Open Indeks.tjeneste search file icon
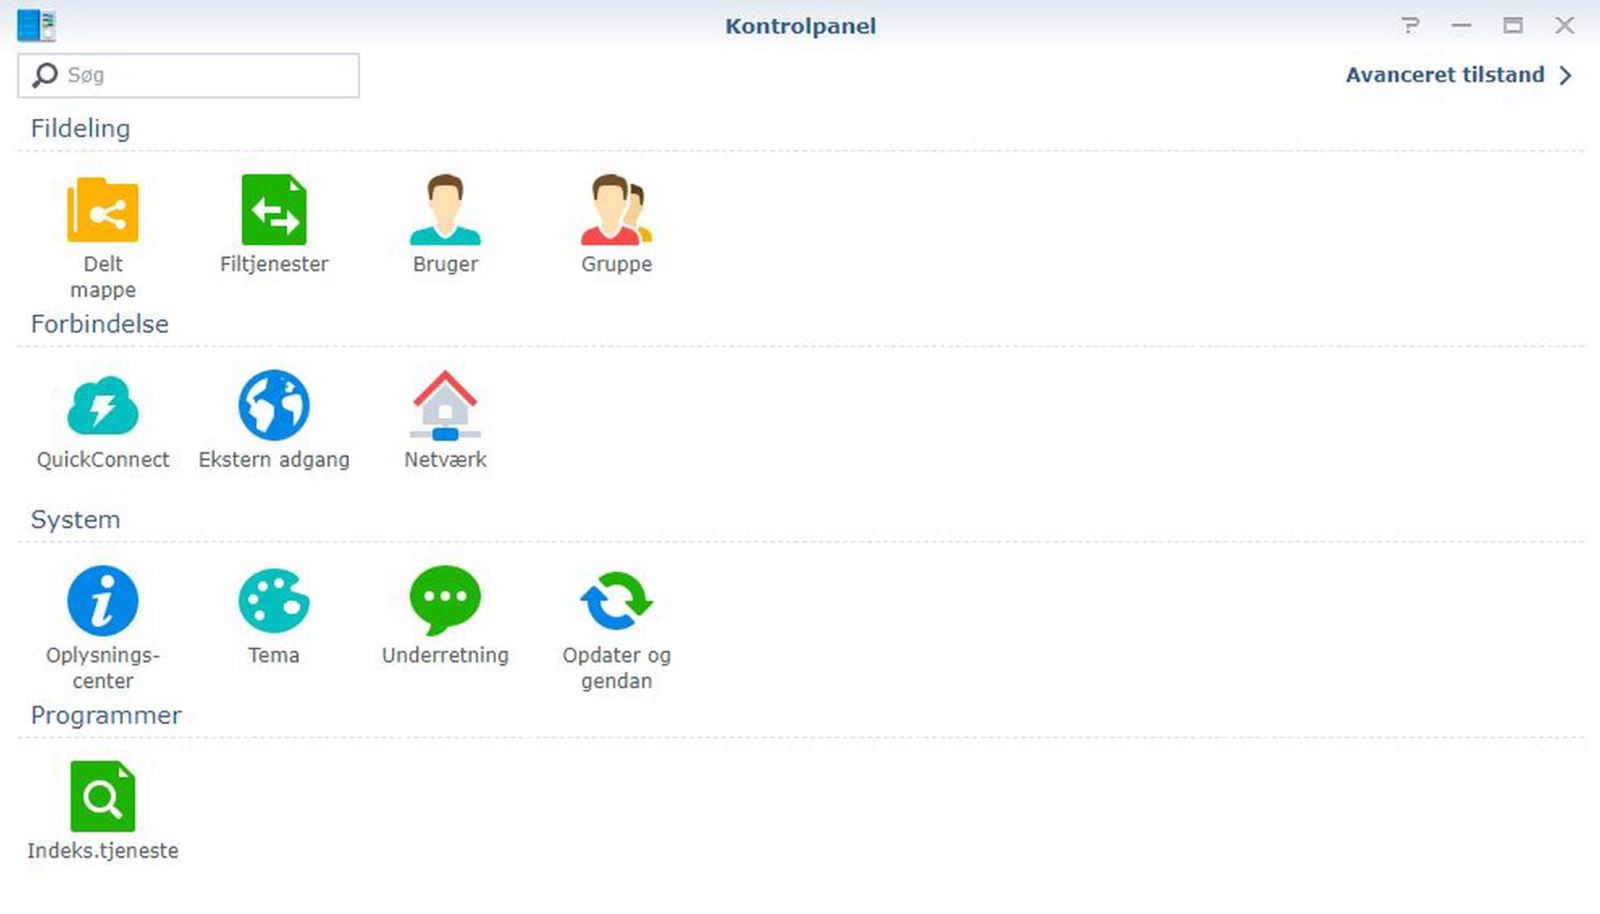1600x914 pixels. point(103,796)
